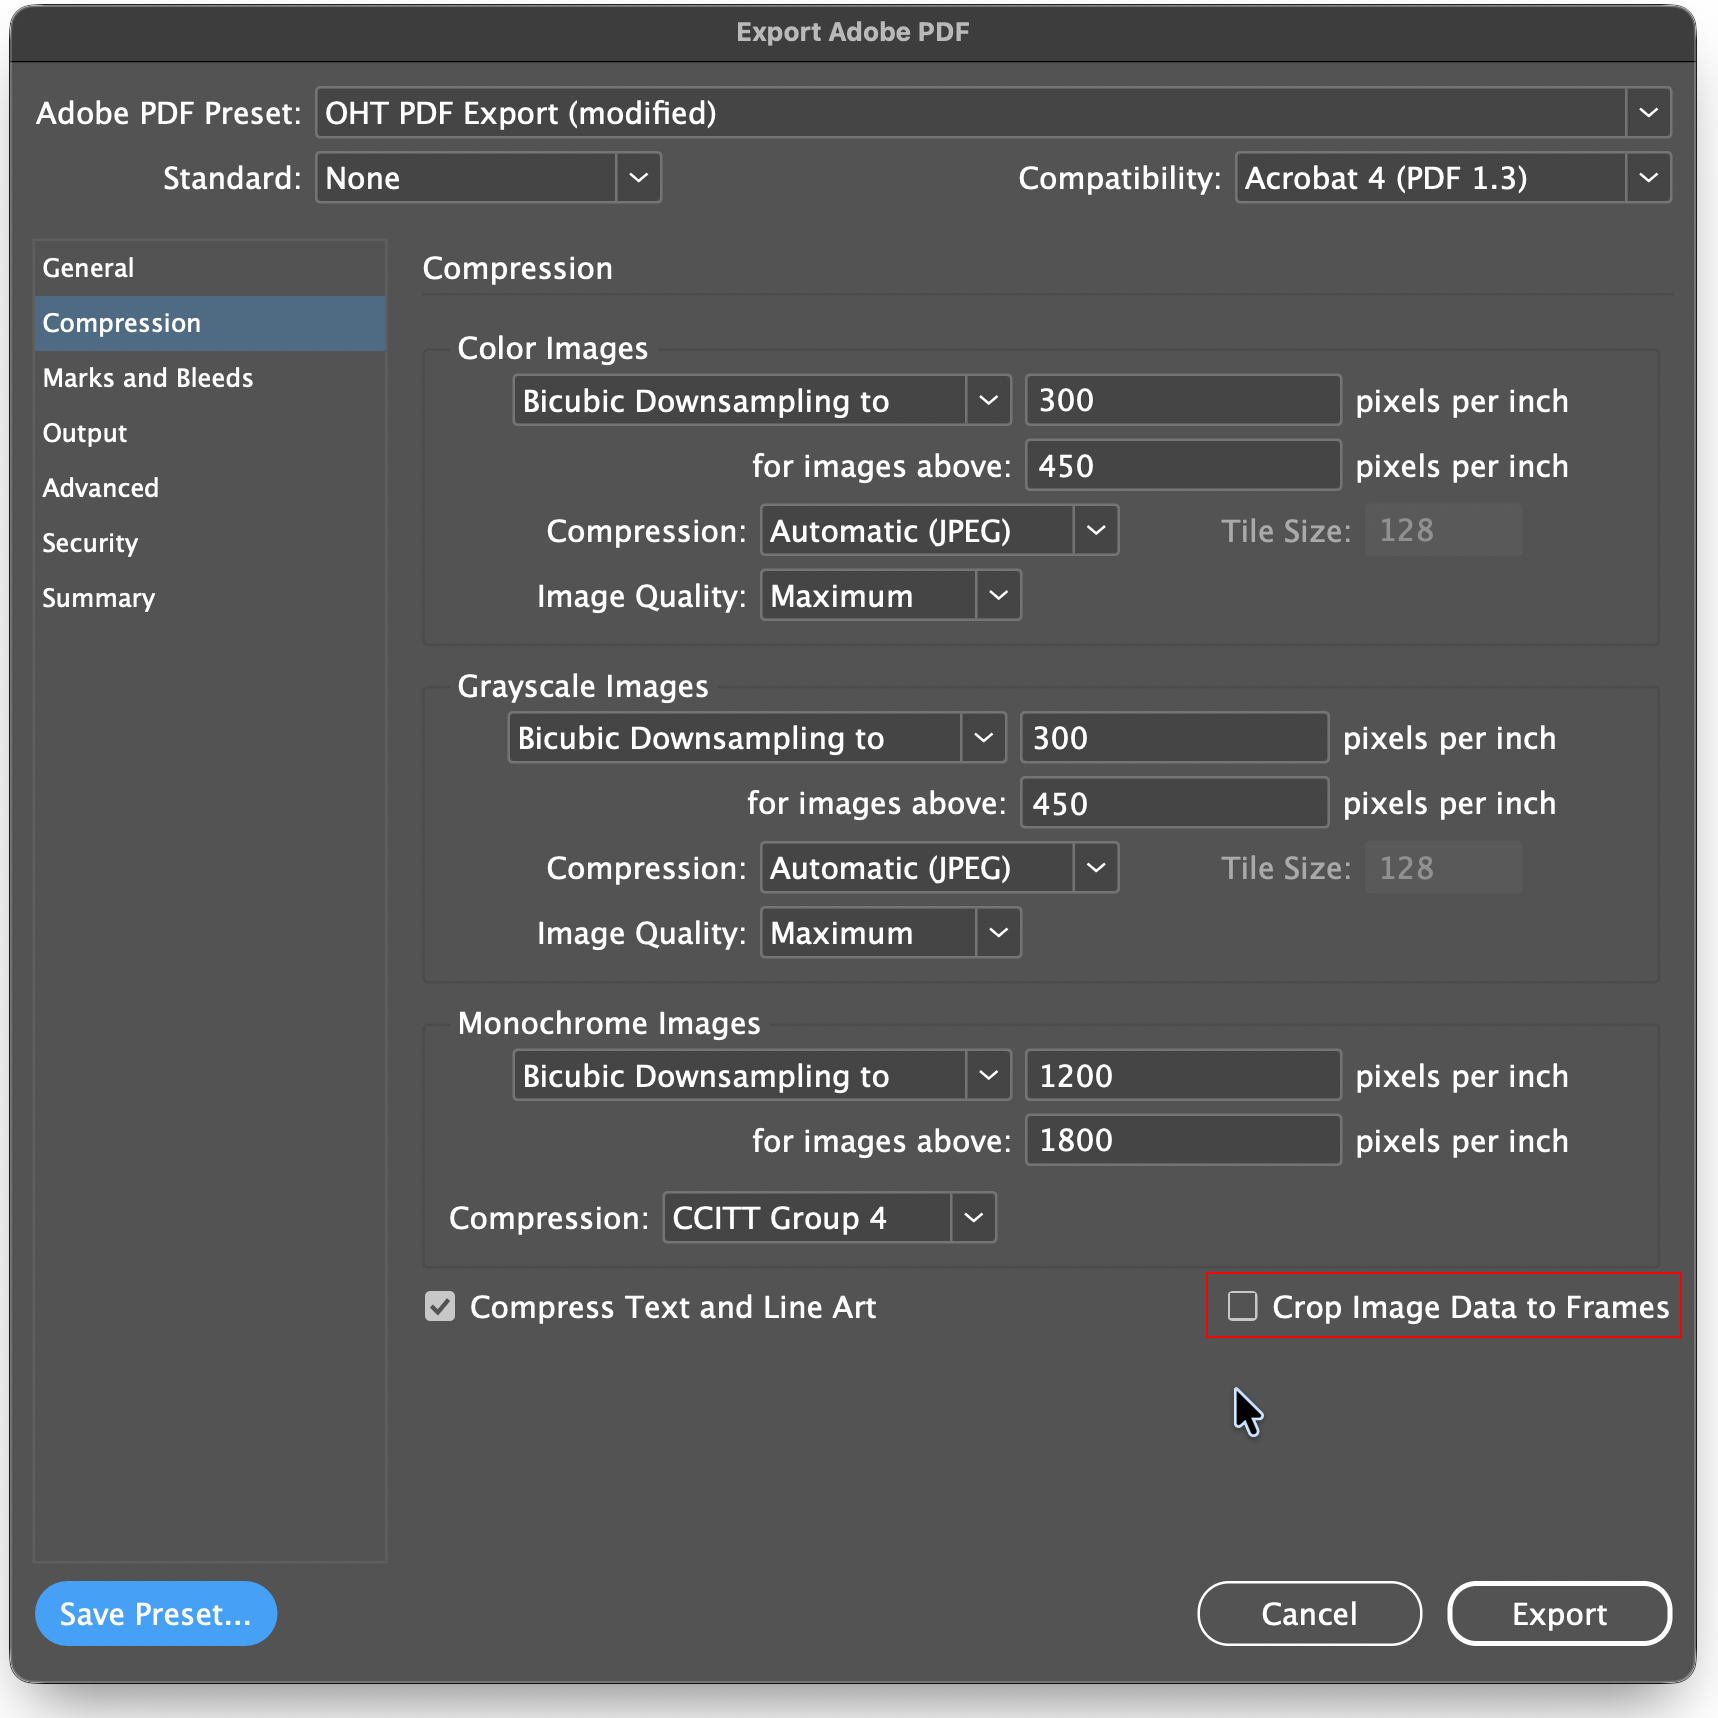Open the Marks and Bleeds section
Viewport: 1718px width, 1718px height.
point(148,378)
